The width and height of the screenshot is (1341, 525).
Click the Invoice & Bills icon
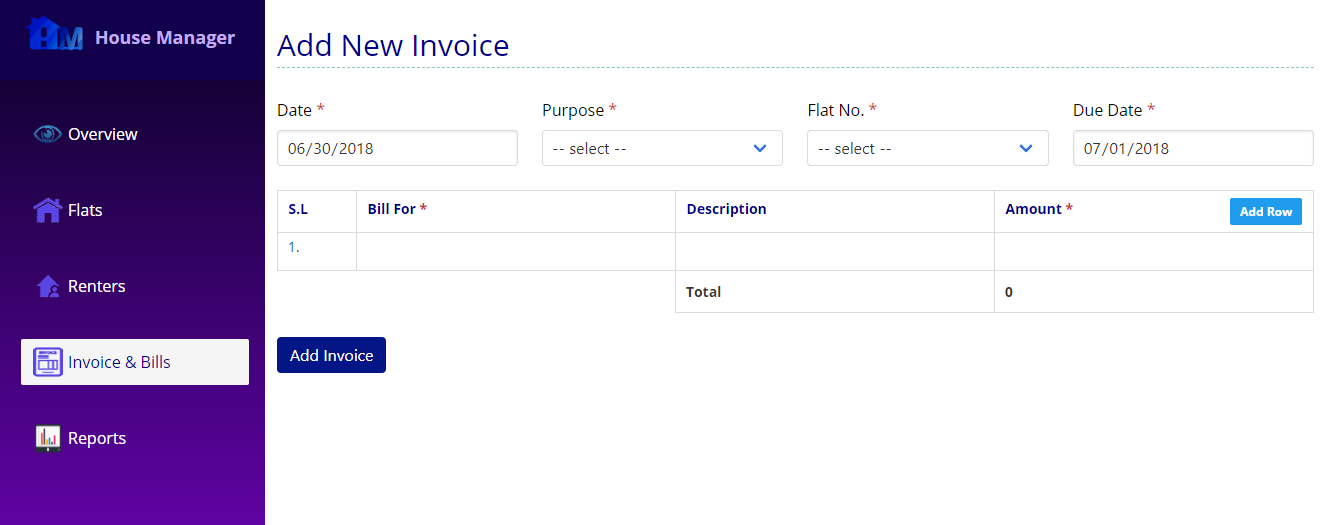pos(47,362)
